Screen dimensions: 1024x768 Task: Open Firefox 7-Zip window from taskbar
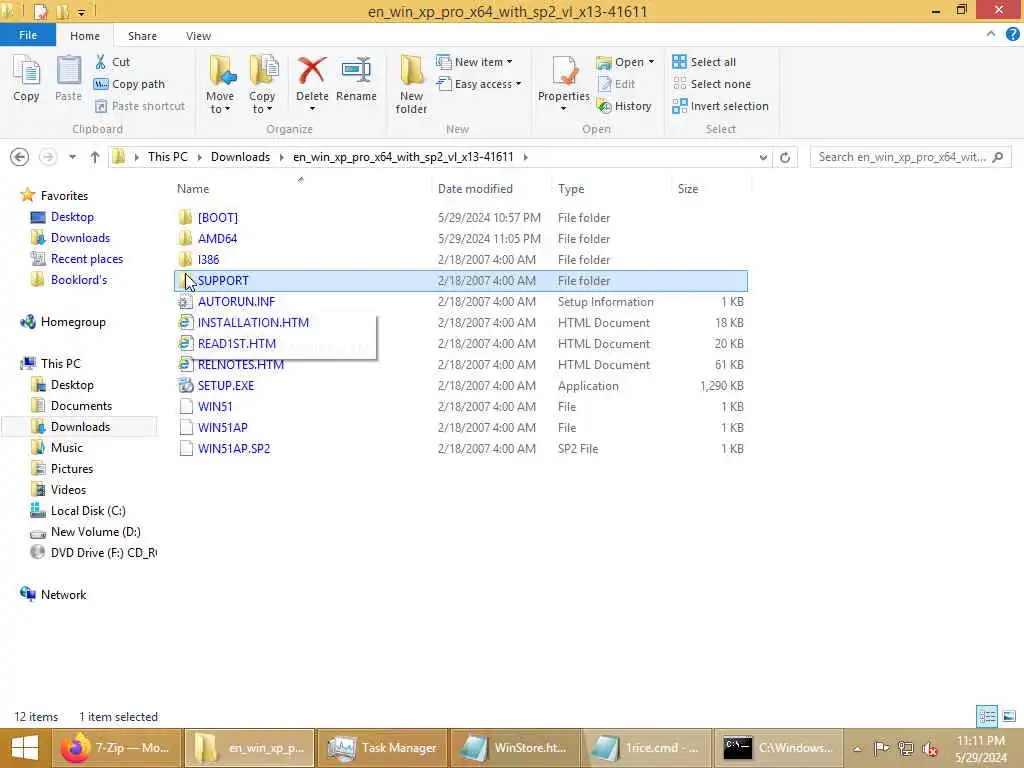[x=116, y=748]
